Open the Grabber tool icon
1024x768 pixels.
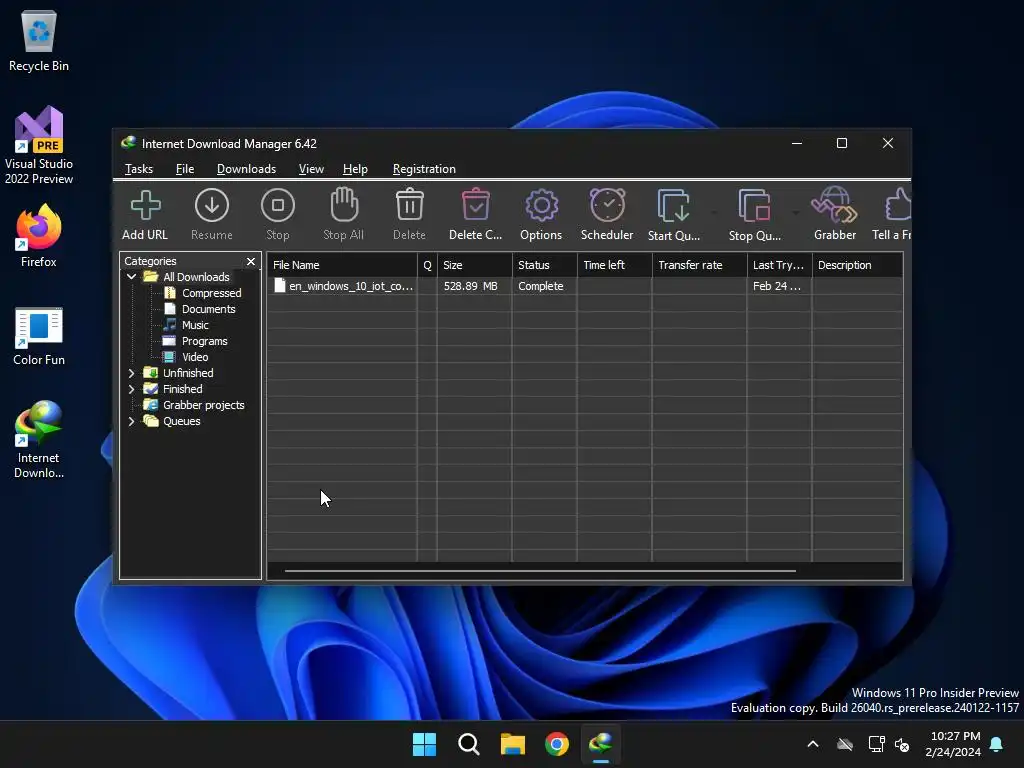click(x=835, y=205)
